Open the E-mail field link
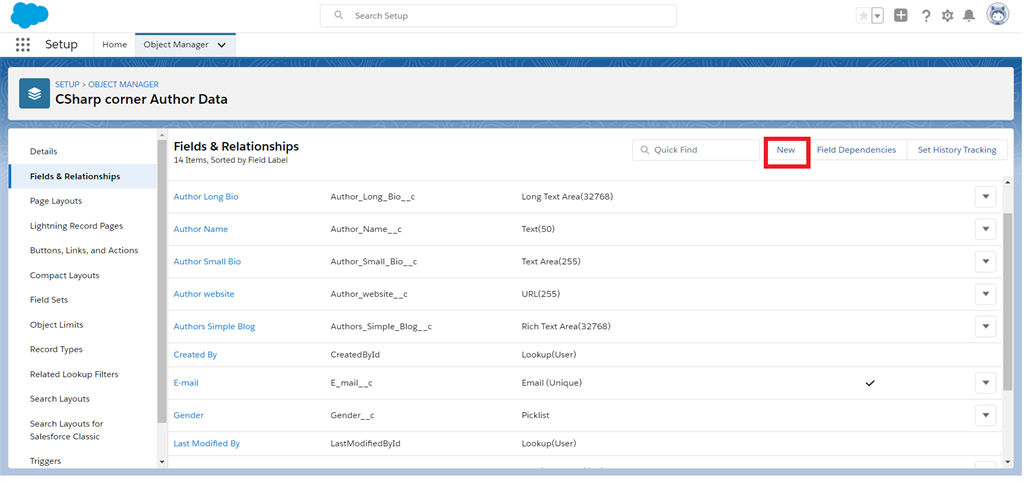1024x483 pixels. [x=186, y=383]
